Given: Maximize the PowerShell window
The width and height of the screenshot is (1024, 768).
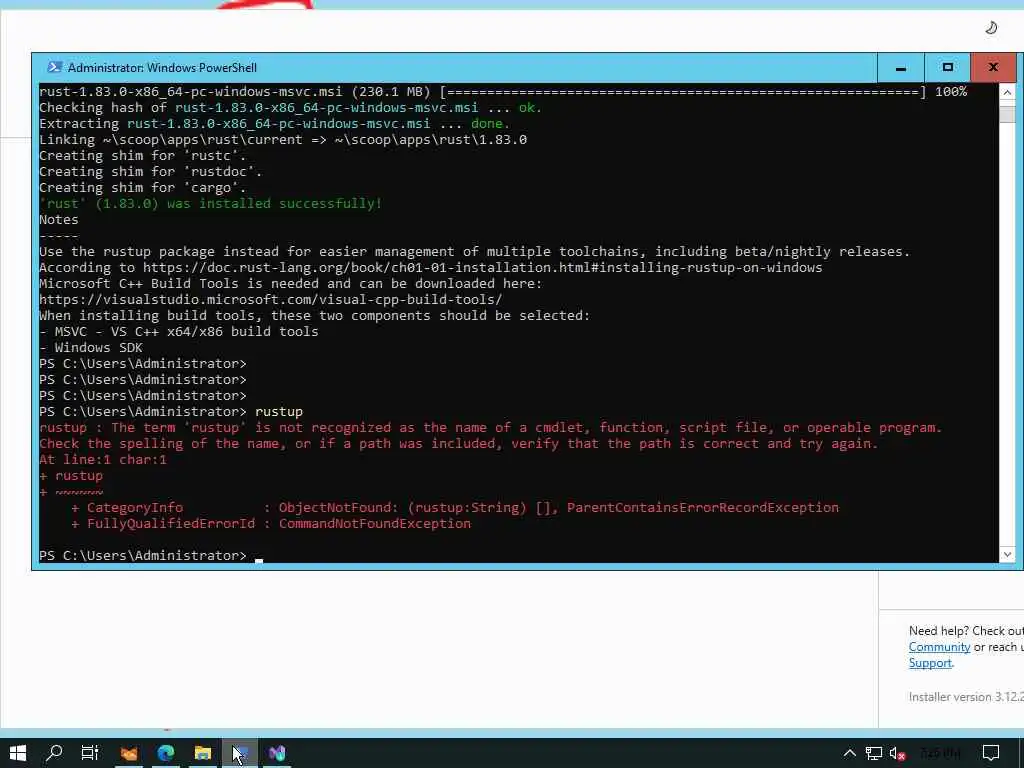Looking at the screenshot, I should (x=948, y=67).
